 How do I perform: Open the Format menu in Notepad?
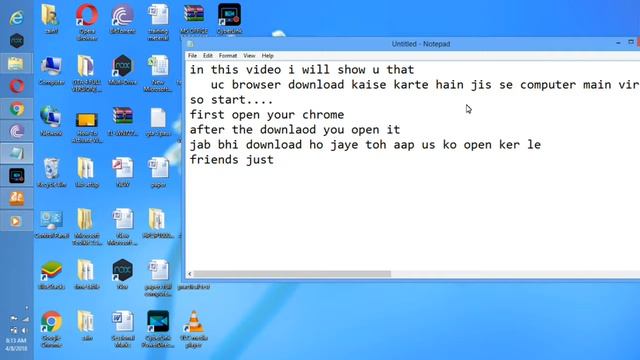pos(228,56)
